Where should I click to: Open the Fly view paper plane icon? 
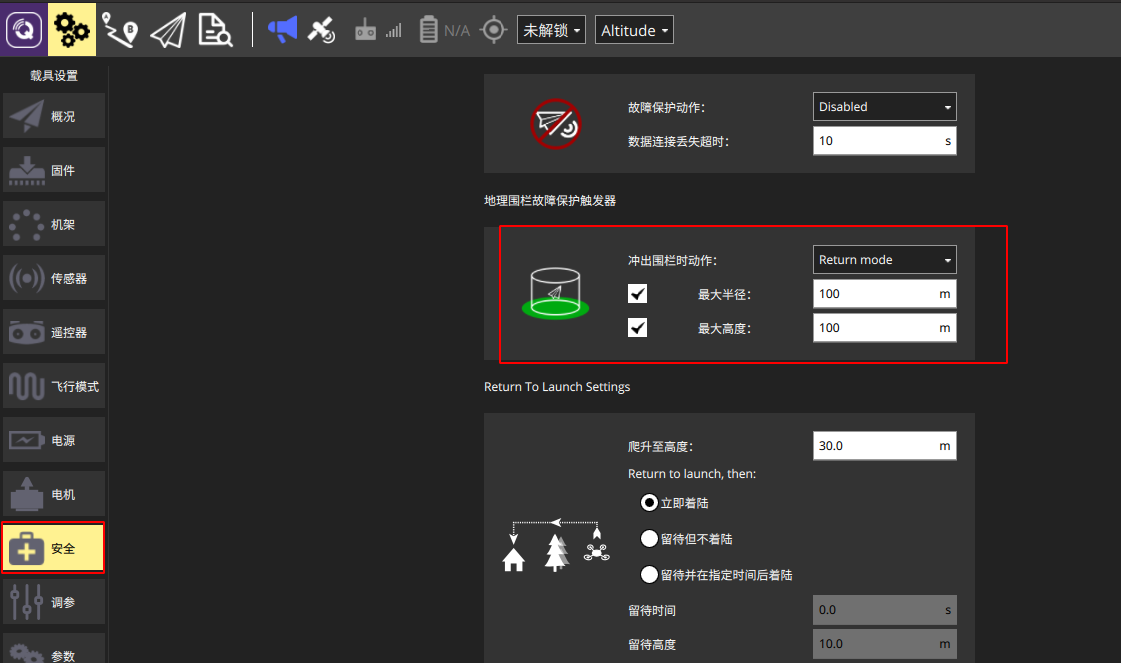pyautogui.click(x=168, y=30)
